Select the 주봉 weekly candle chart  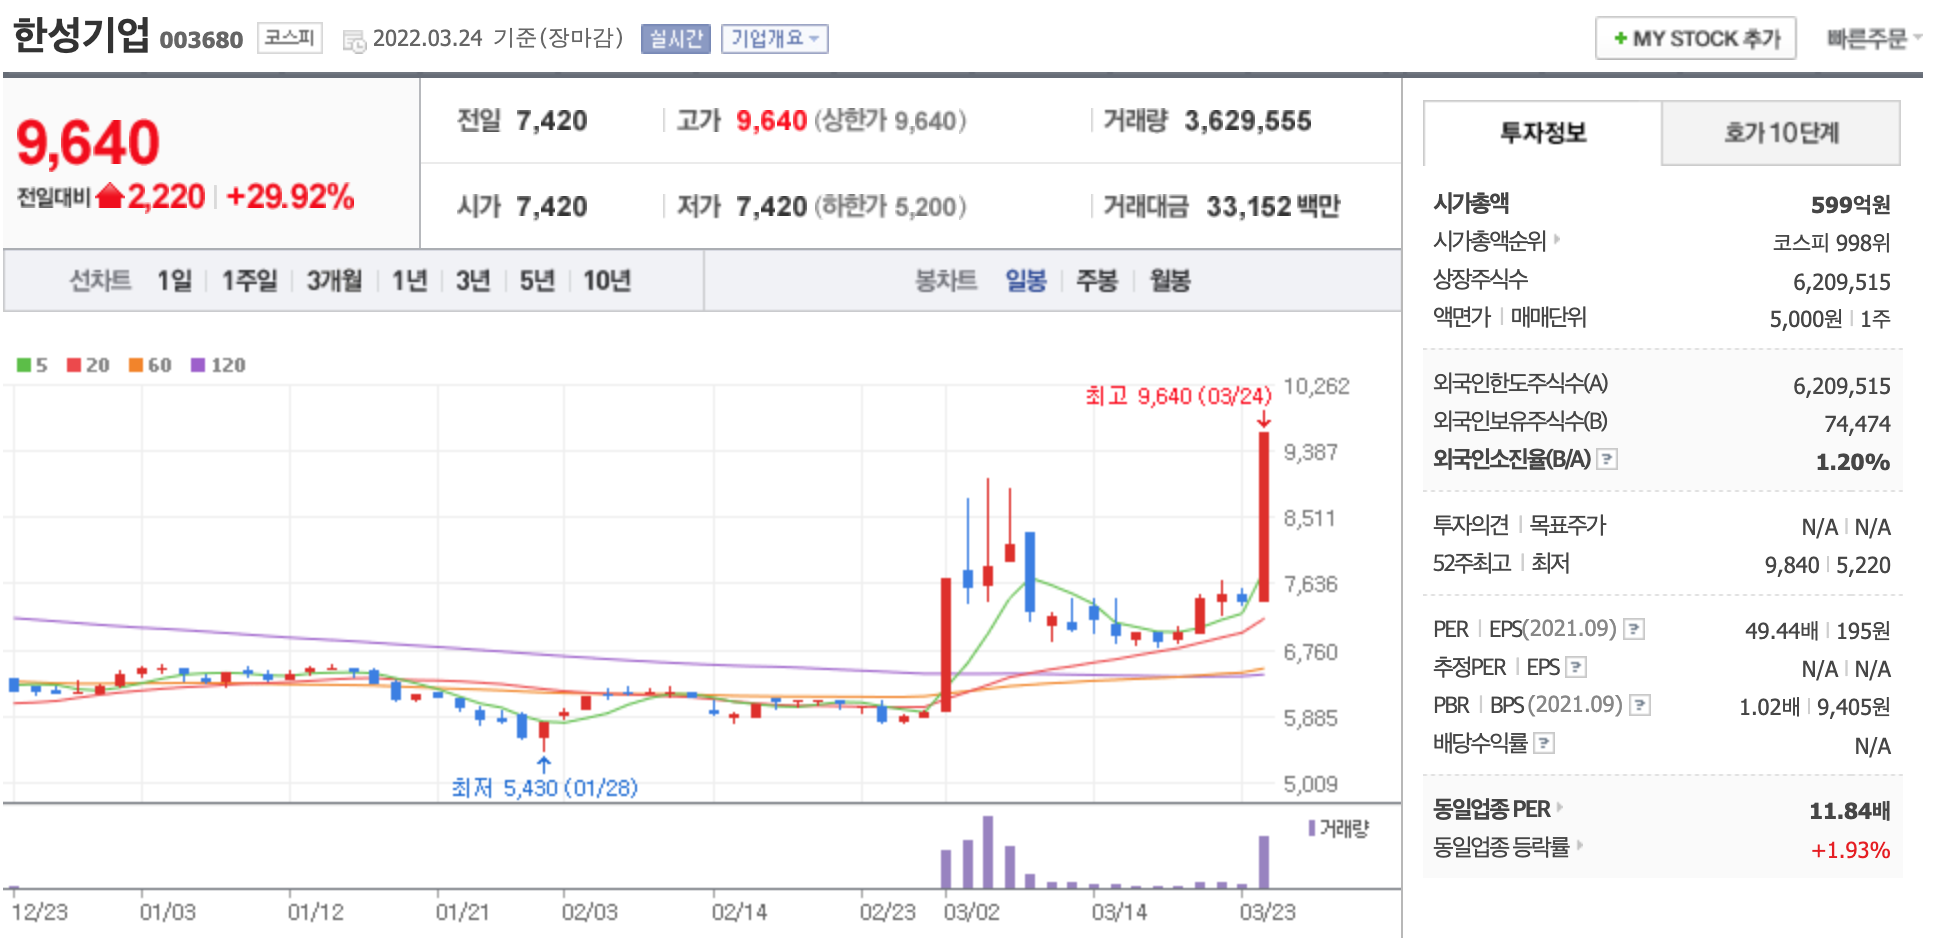pos(1096,281)
